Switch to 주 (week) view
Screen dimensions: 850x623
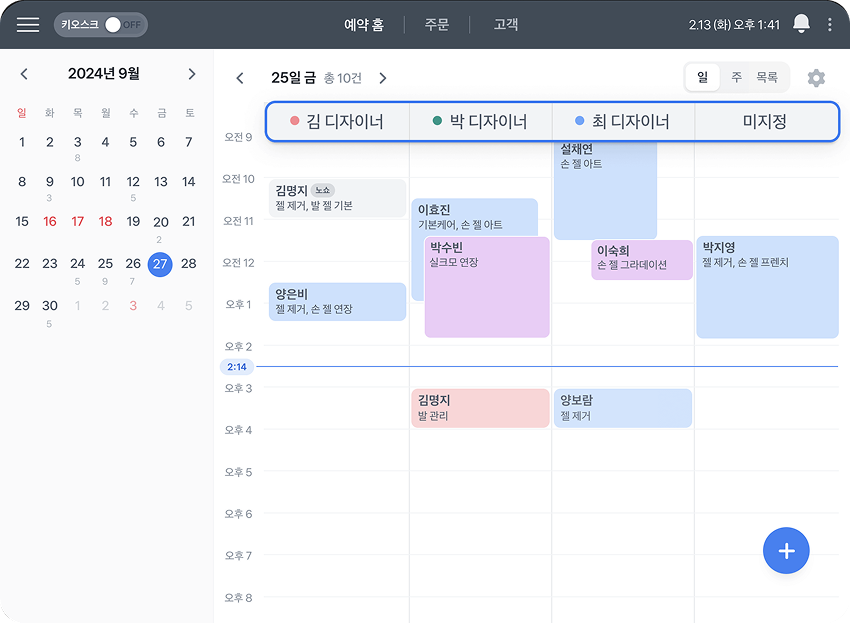coord(736,77)
